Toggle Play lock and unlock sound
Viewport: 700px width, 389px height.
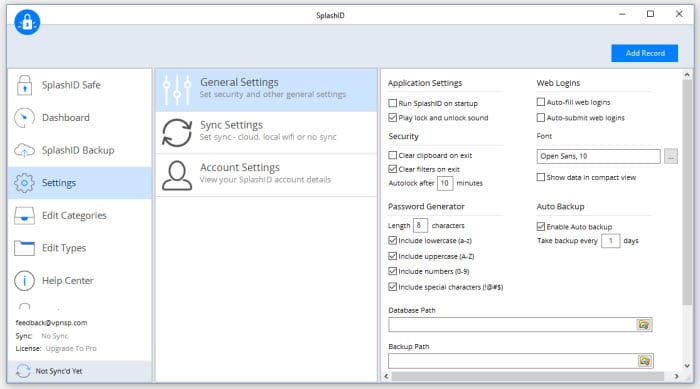tap(392, 117)
